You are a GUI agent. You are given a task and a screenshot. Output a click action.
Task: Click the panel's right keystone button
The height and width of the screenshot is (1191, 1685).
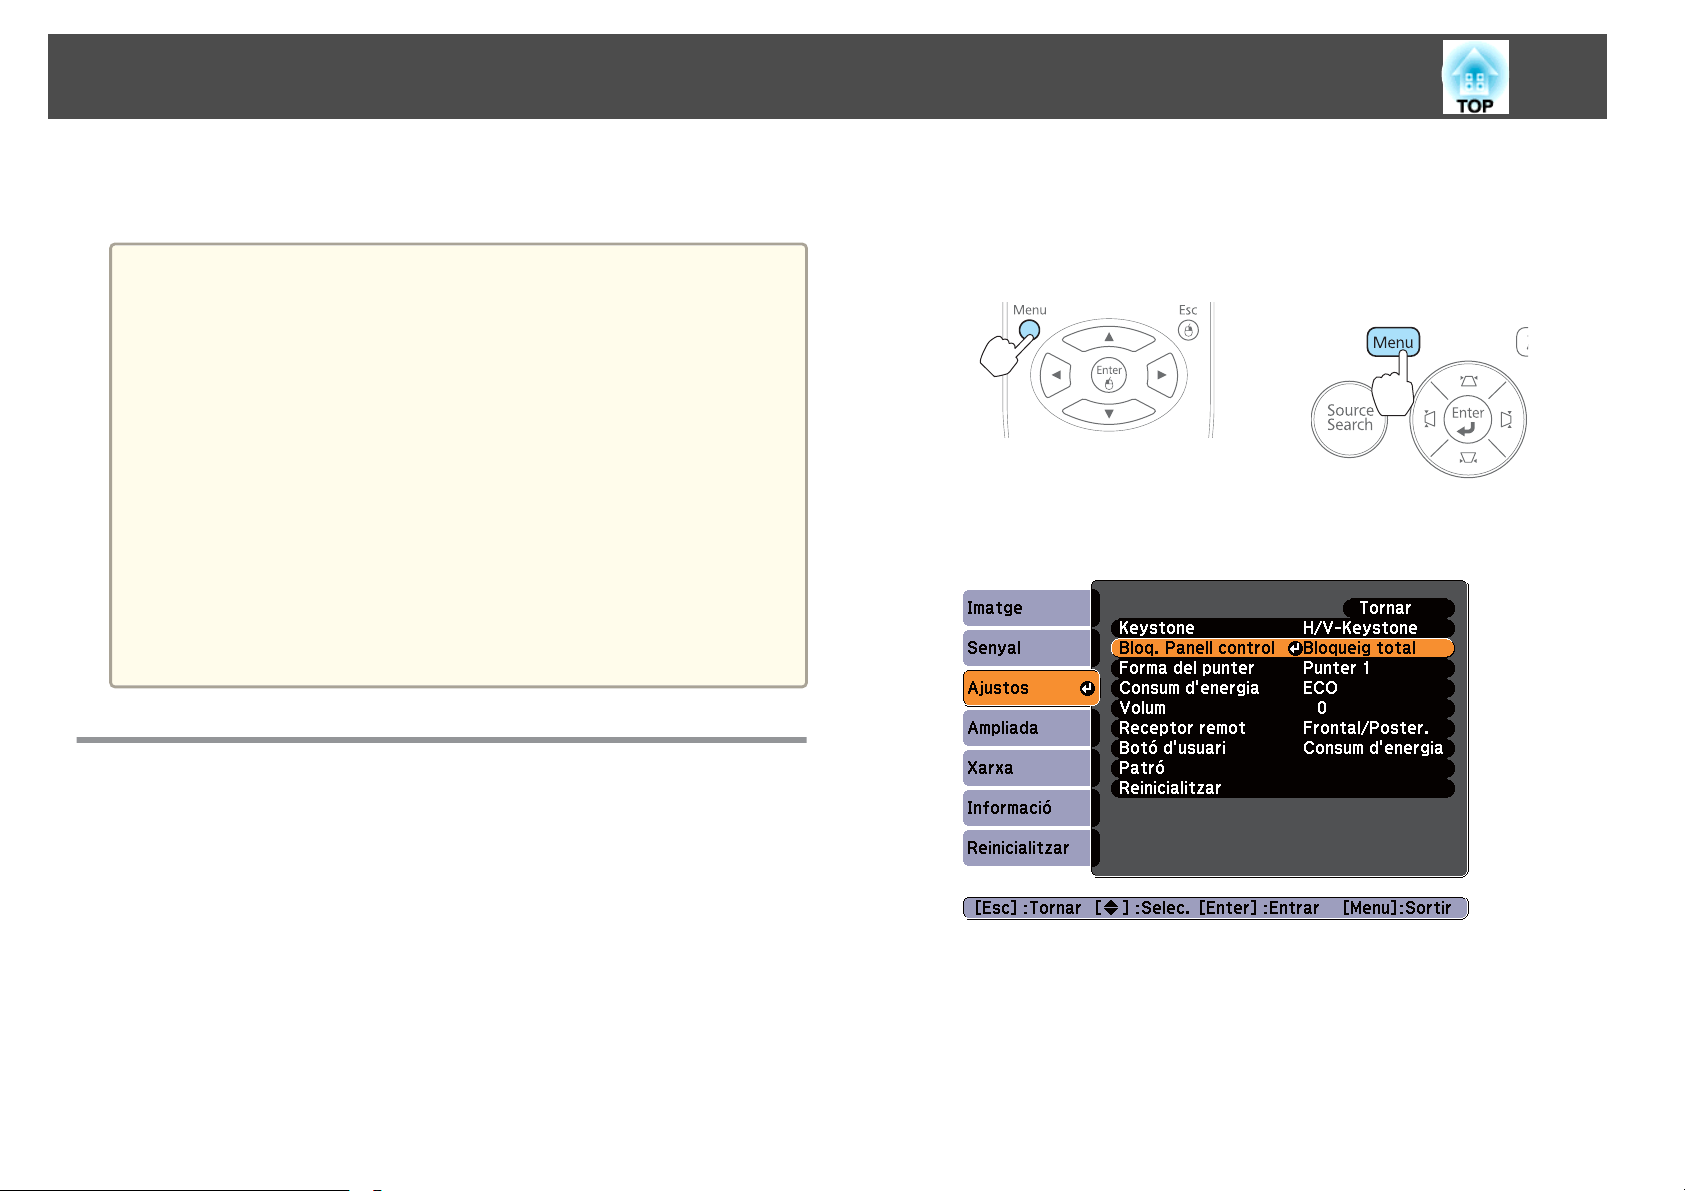pyautogui.click(x=1506, y=419)
